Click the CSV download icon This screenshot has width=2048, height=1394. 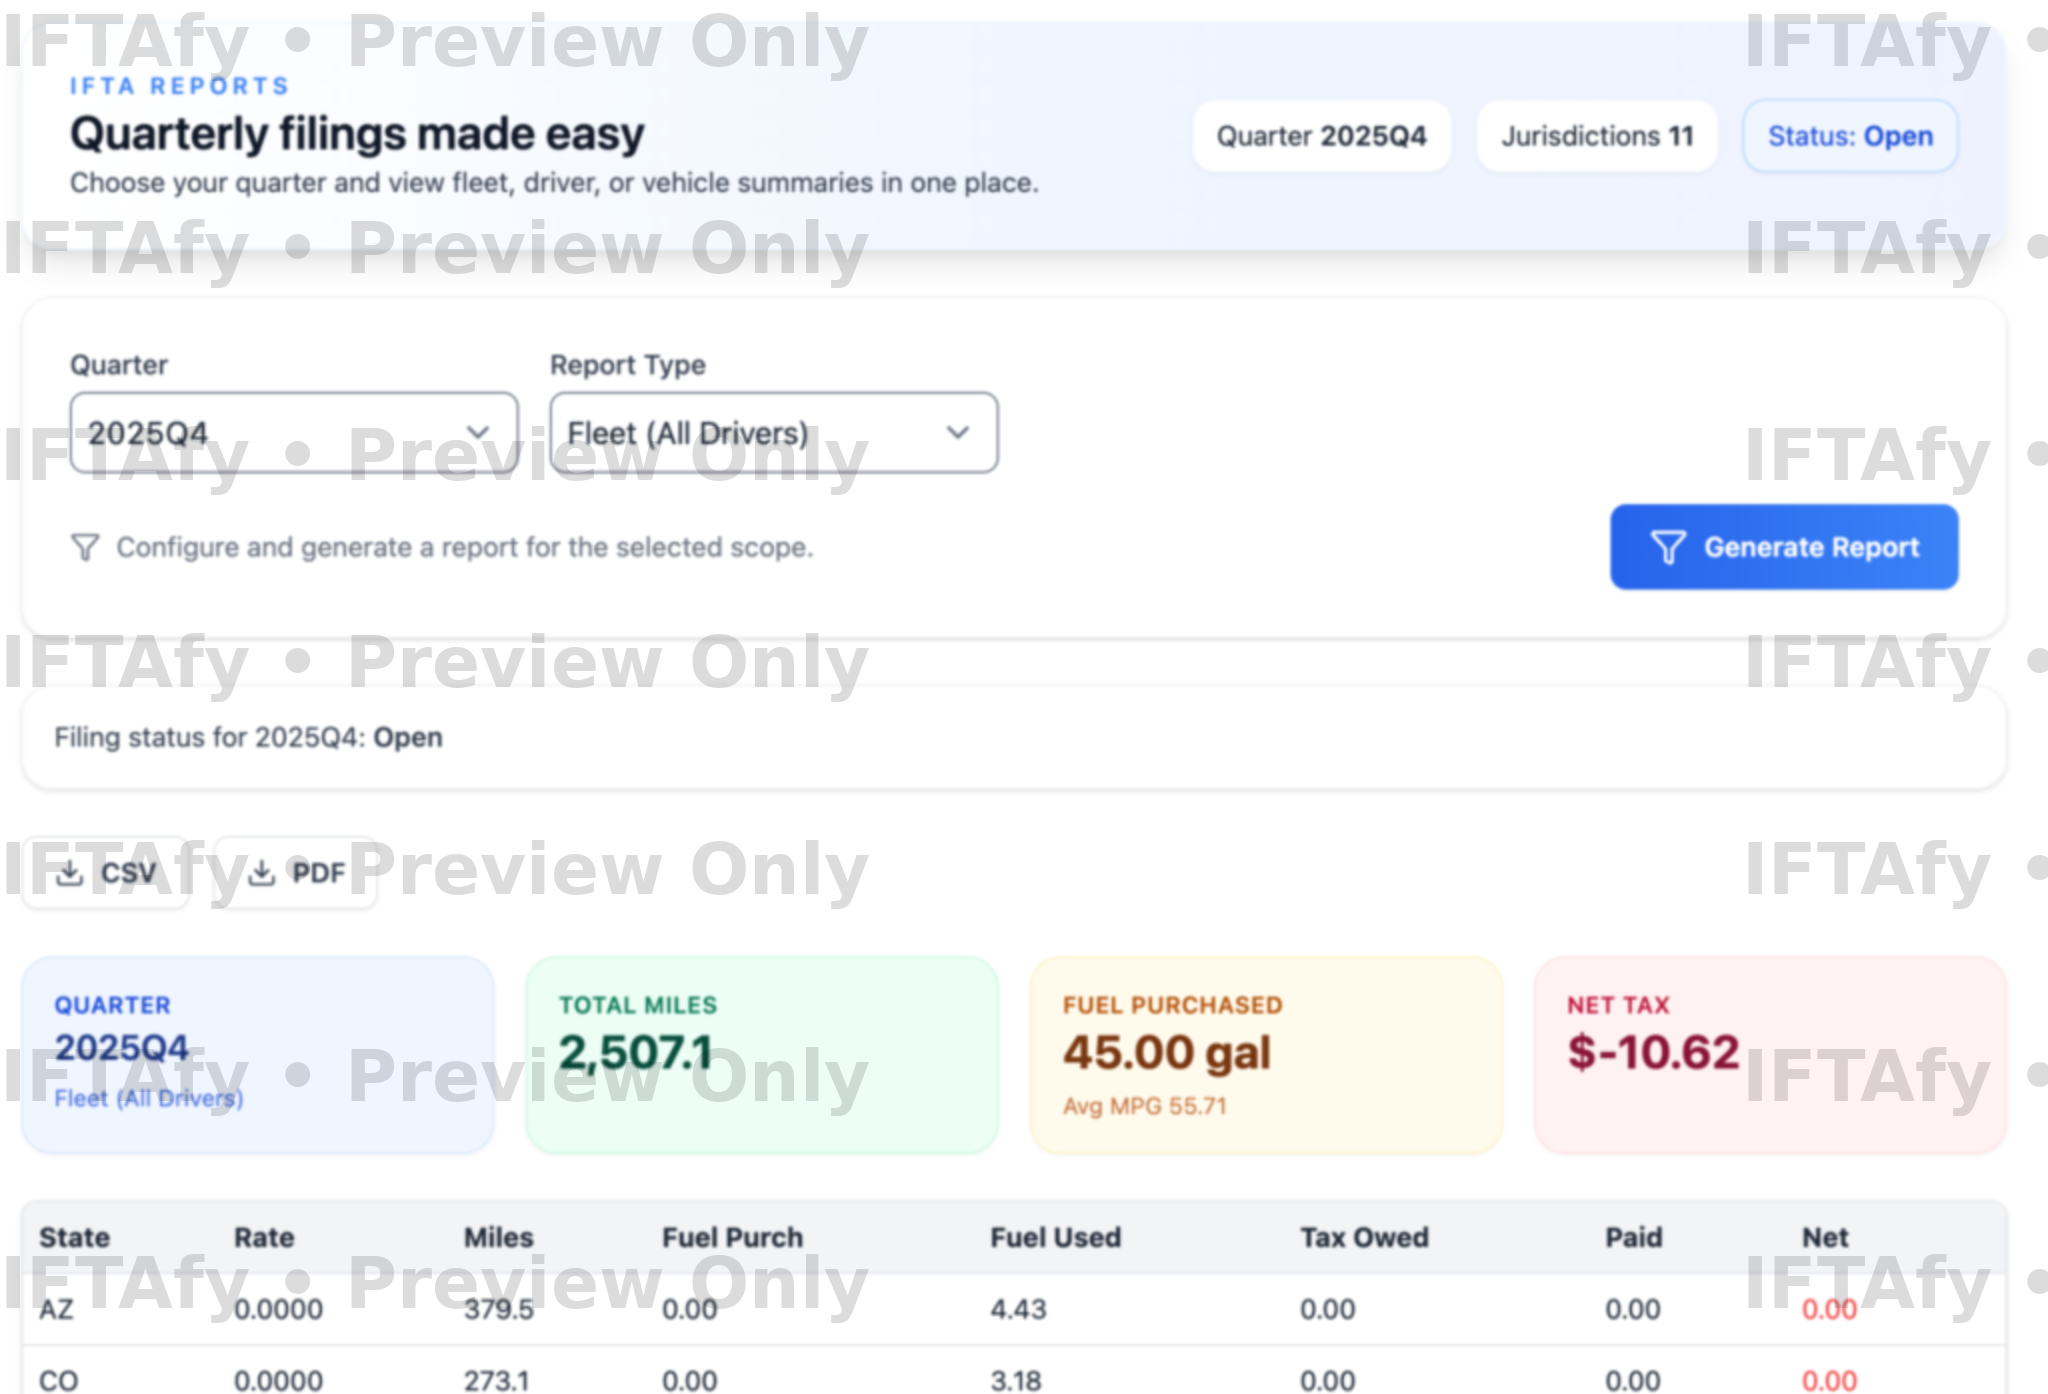pos(69,873)
